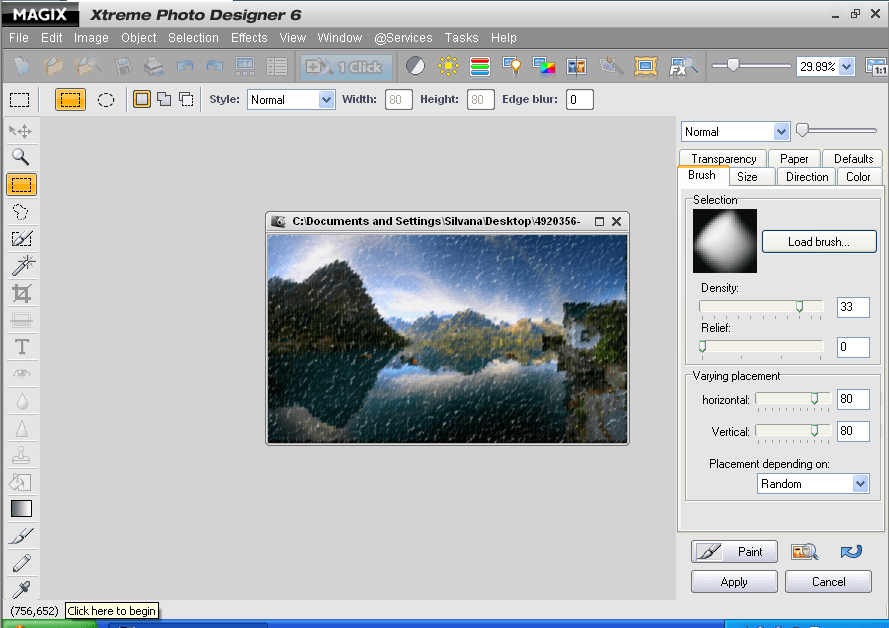Select the Clone Stamp tool
This screenshot has width=889, height=628.
pos(20,454)
